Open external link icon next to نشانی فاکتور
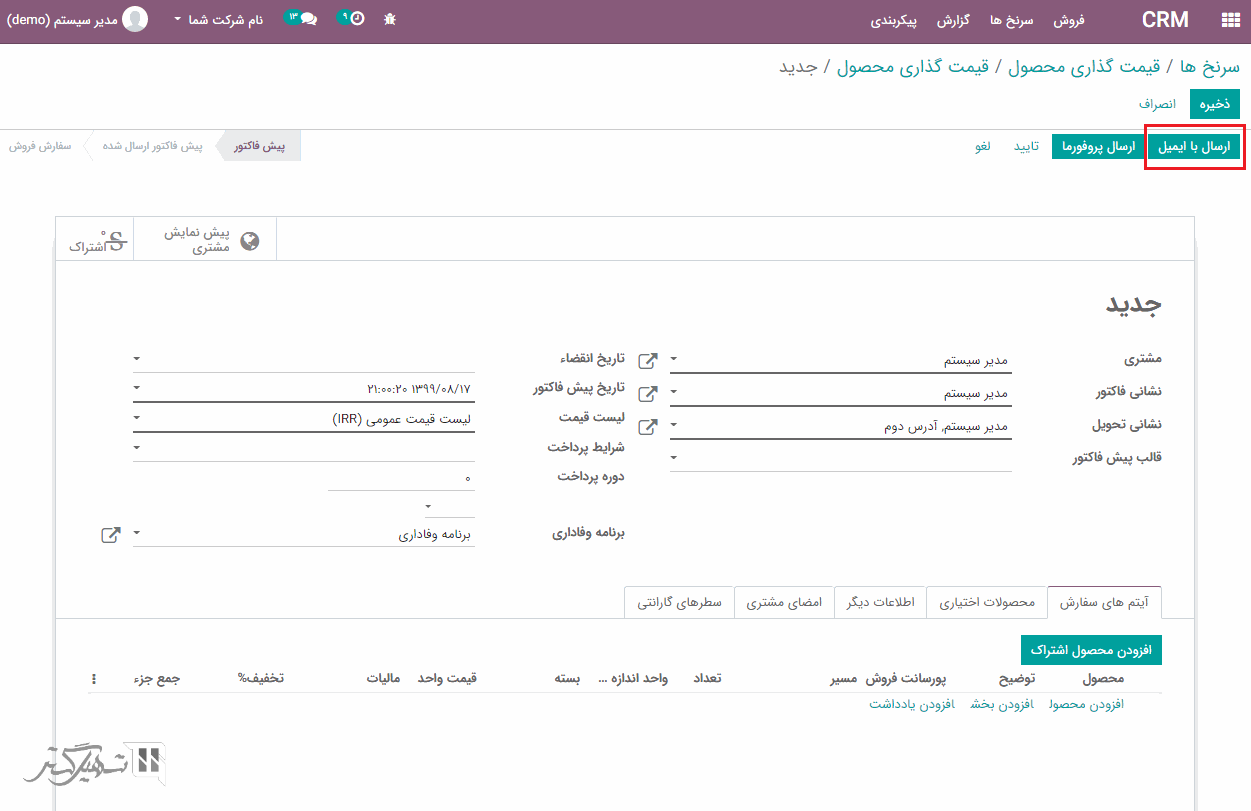The image size is (1251, 811). 649,393
